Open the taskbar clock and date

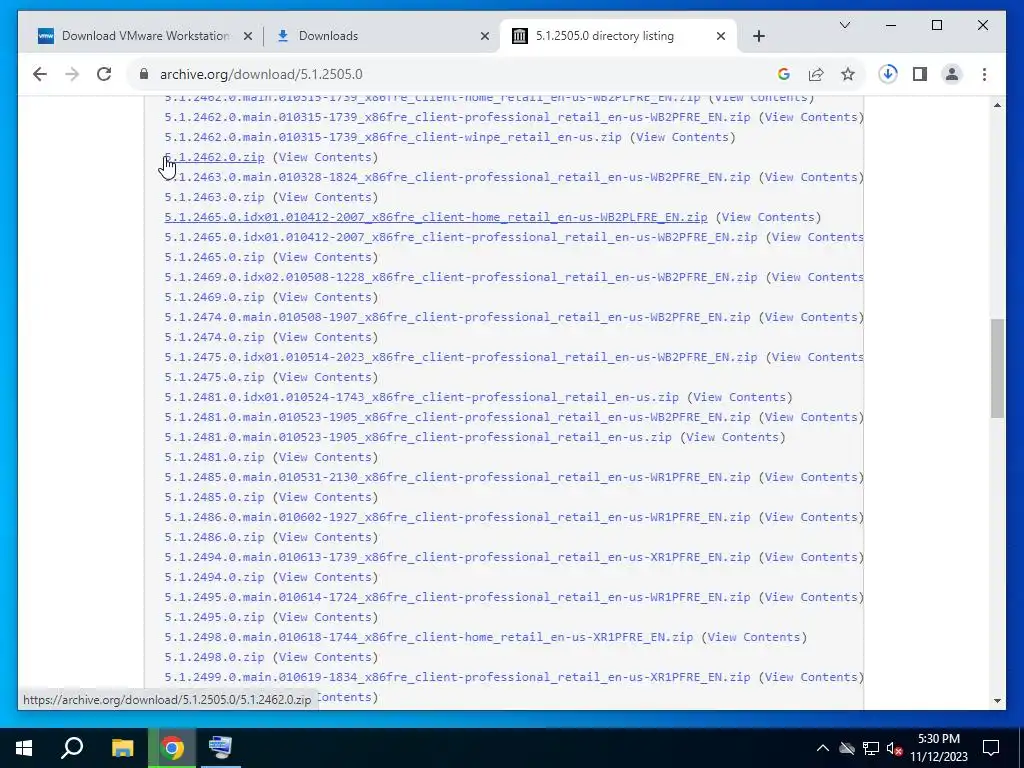[939, 748]
